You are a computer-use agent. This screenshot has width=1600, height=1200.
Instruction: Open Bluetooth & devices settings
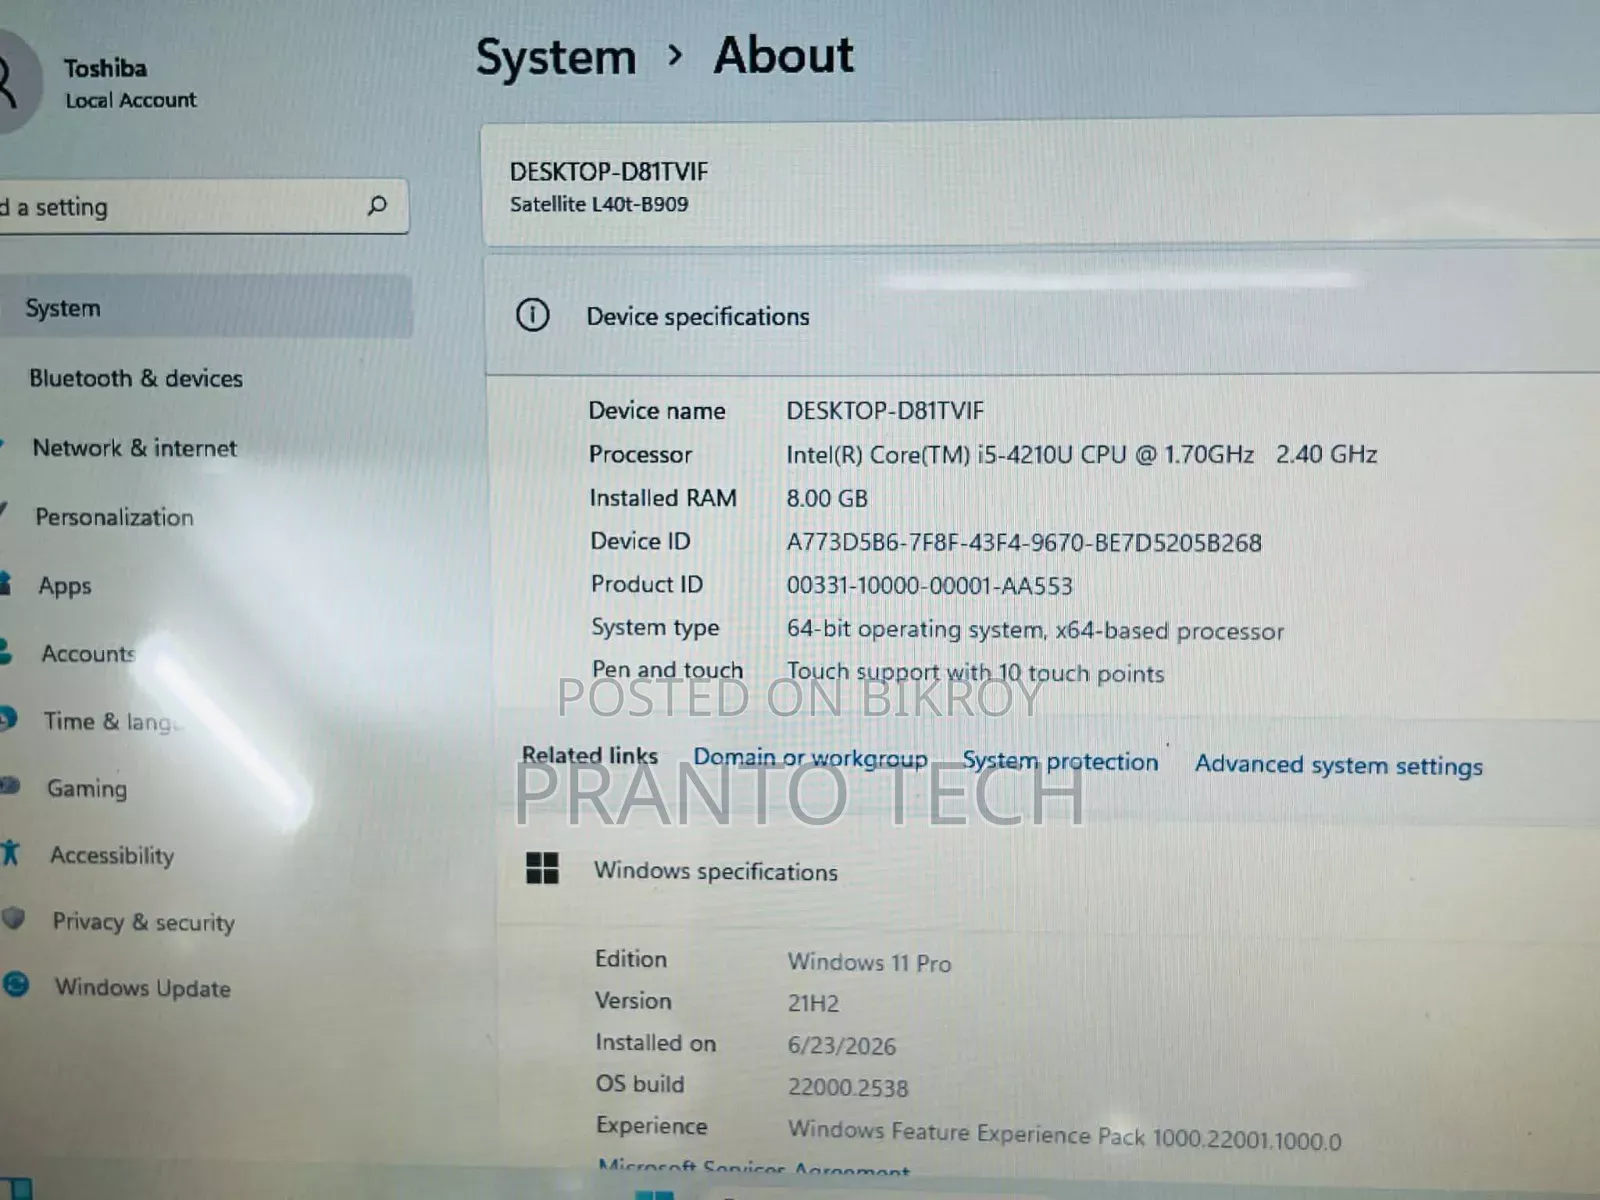[136, 378]
